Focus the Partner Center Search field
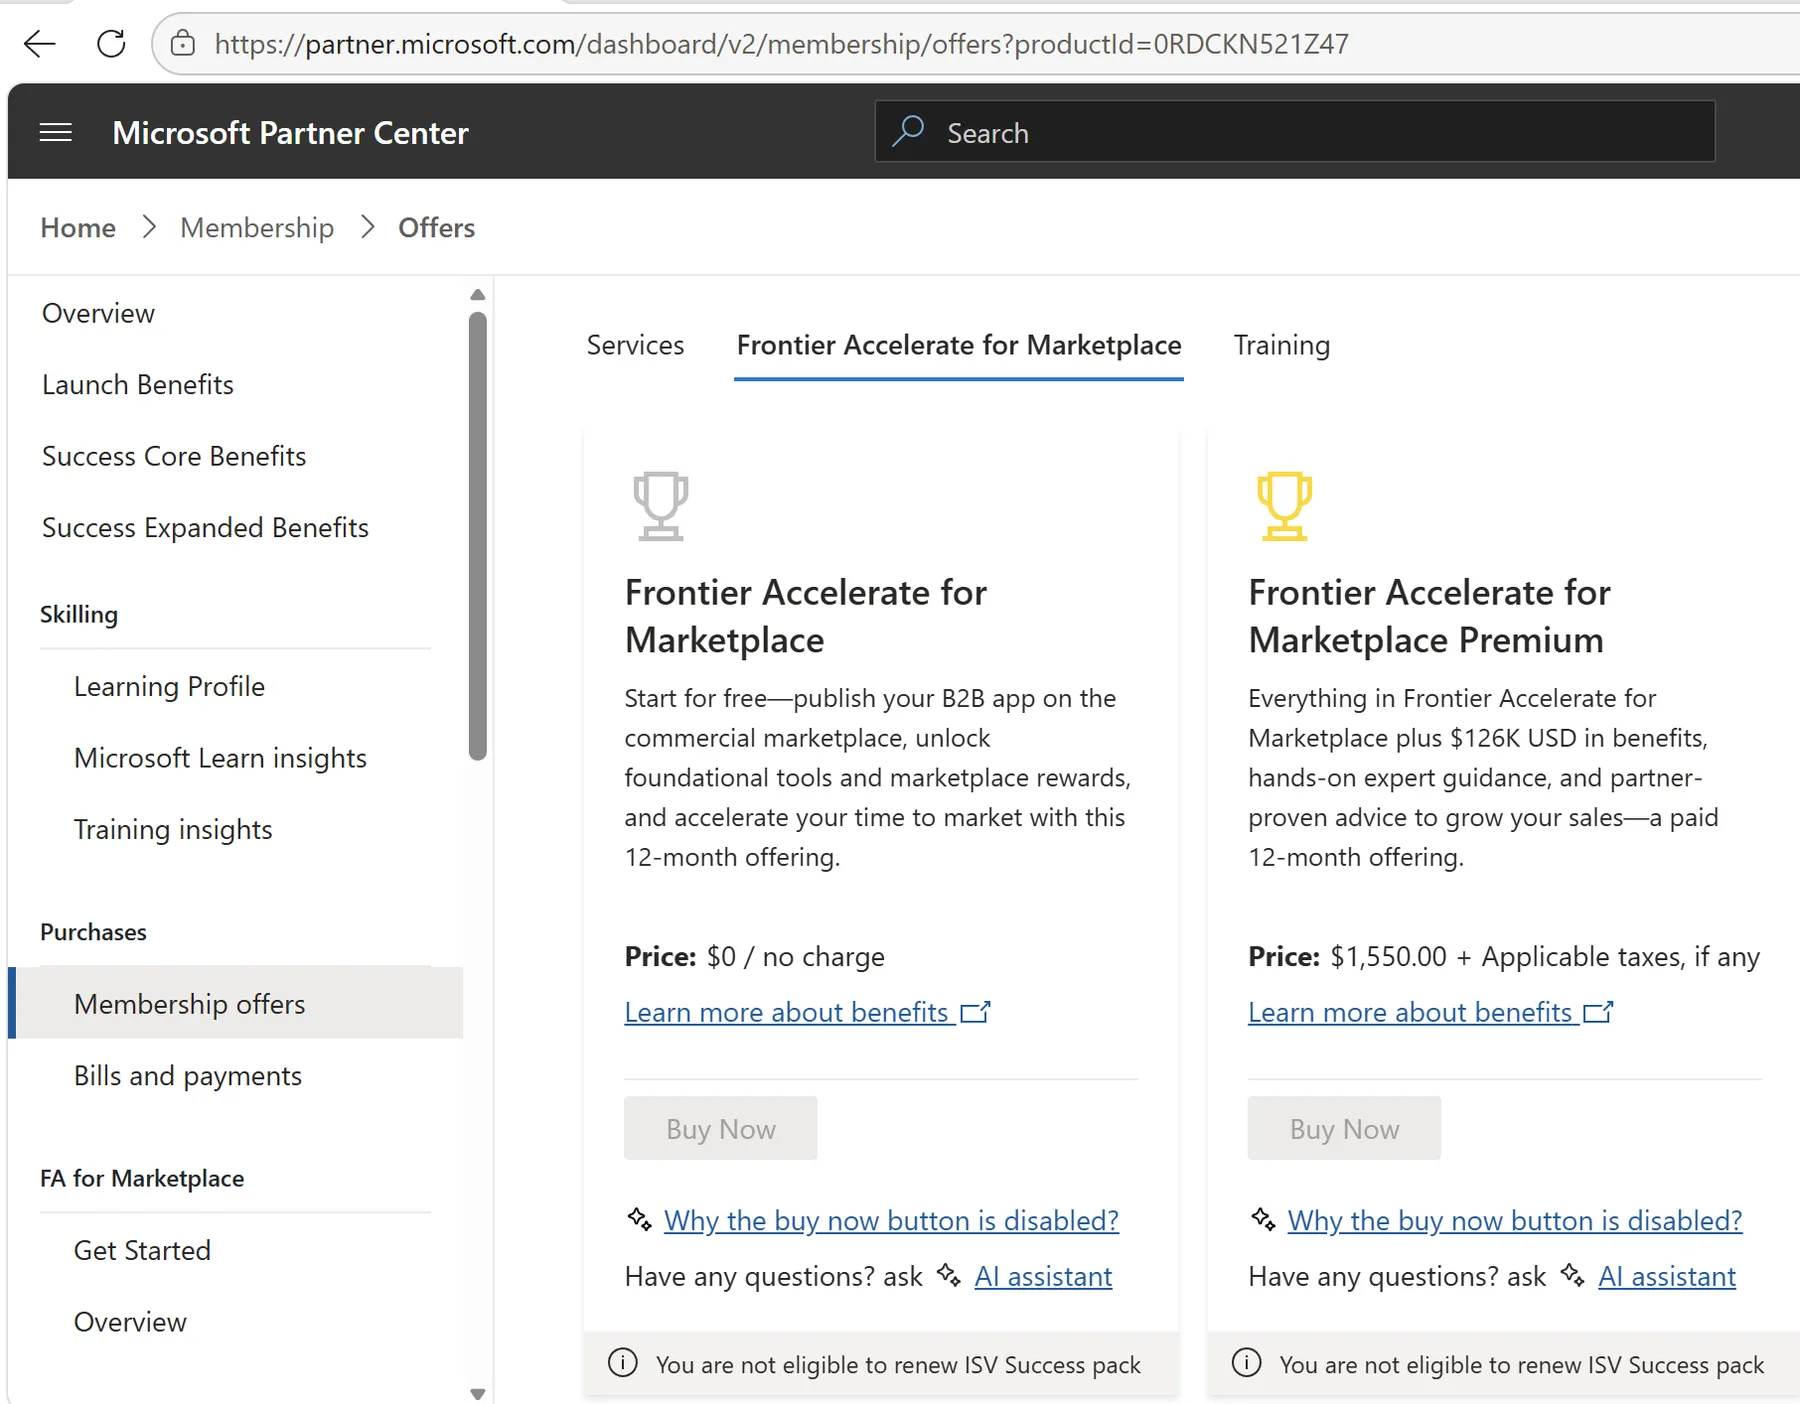The height and width of the screenshot is (1404, 1800). tap(1295, 131)
